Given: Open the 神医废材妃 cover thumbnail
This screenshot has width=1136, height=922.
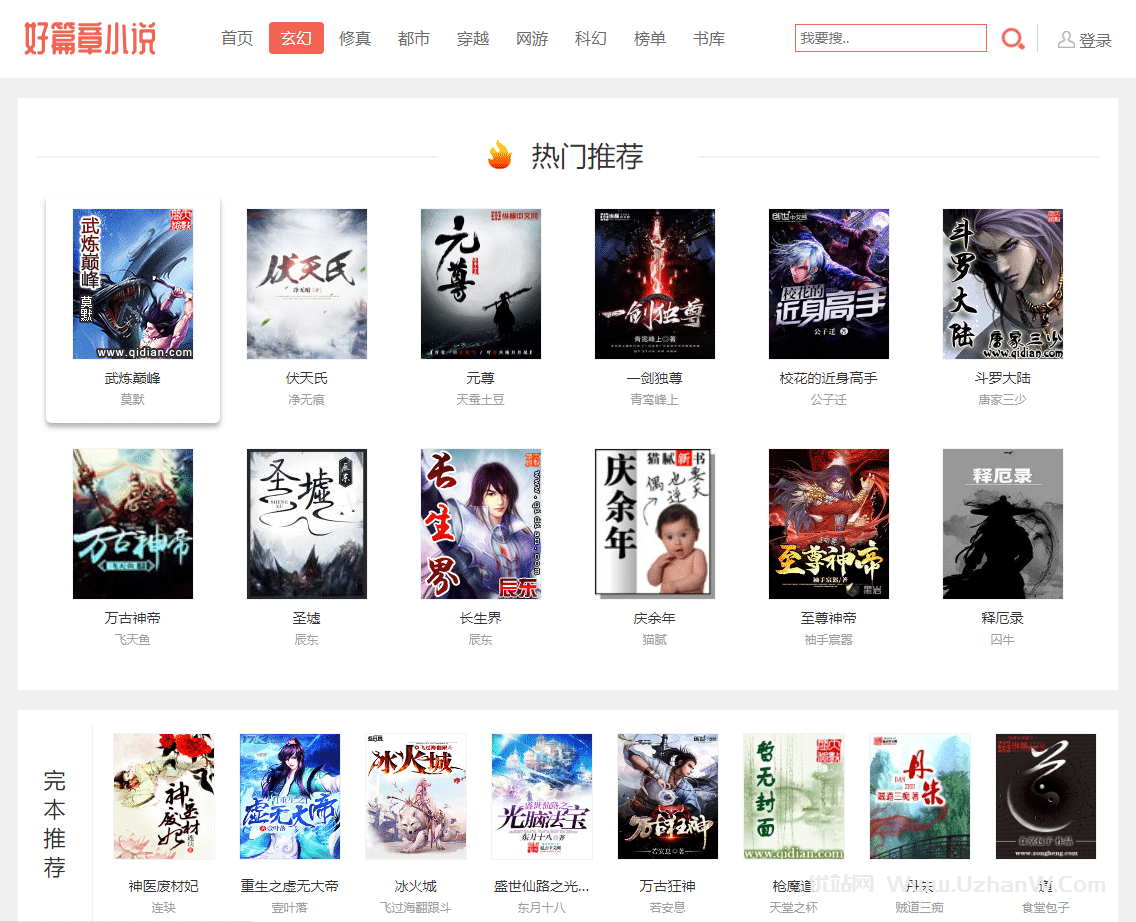Looking at the screenshot, I should pyautogui.click(x=164, y=796).
